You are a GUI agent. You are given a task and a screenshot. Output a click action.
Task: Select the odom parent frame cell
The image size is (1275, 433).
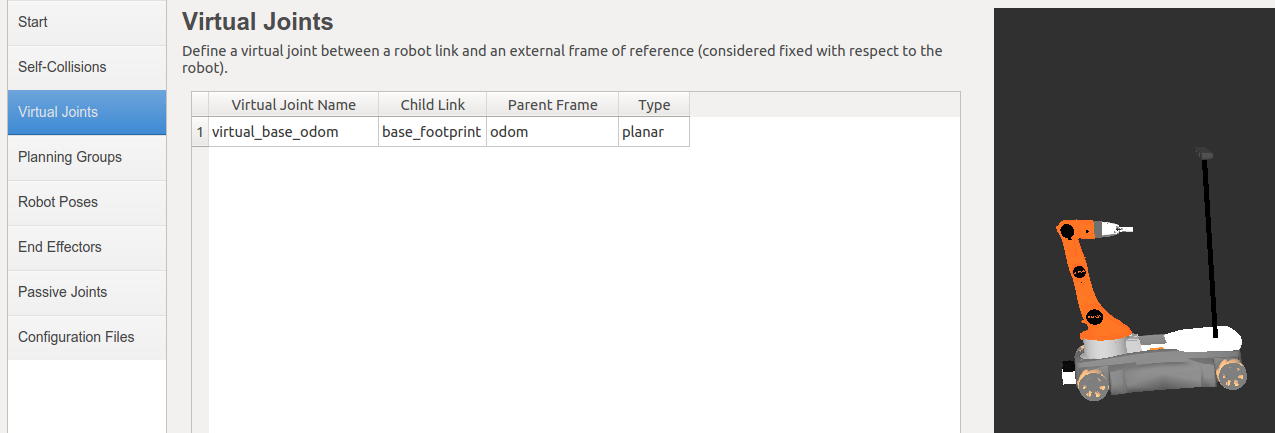pos(552,132)
